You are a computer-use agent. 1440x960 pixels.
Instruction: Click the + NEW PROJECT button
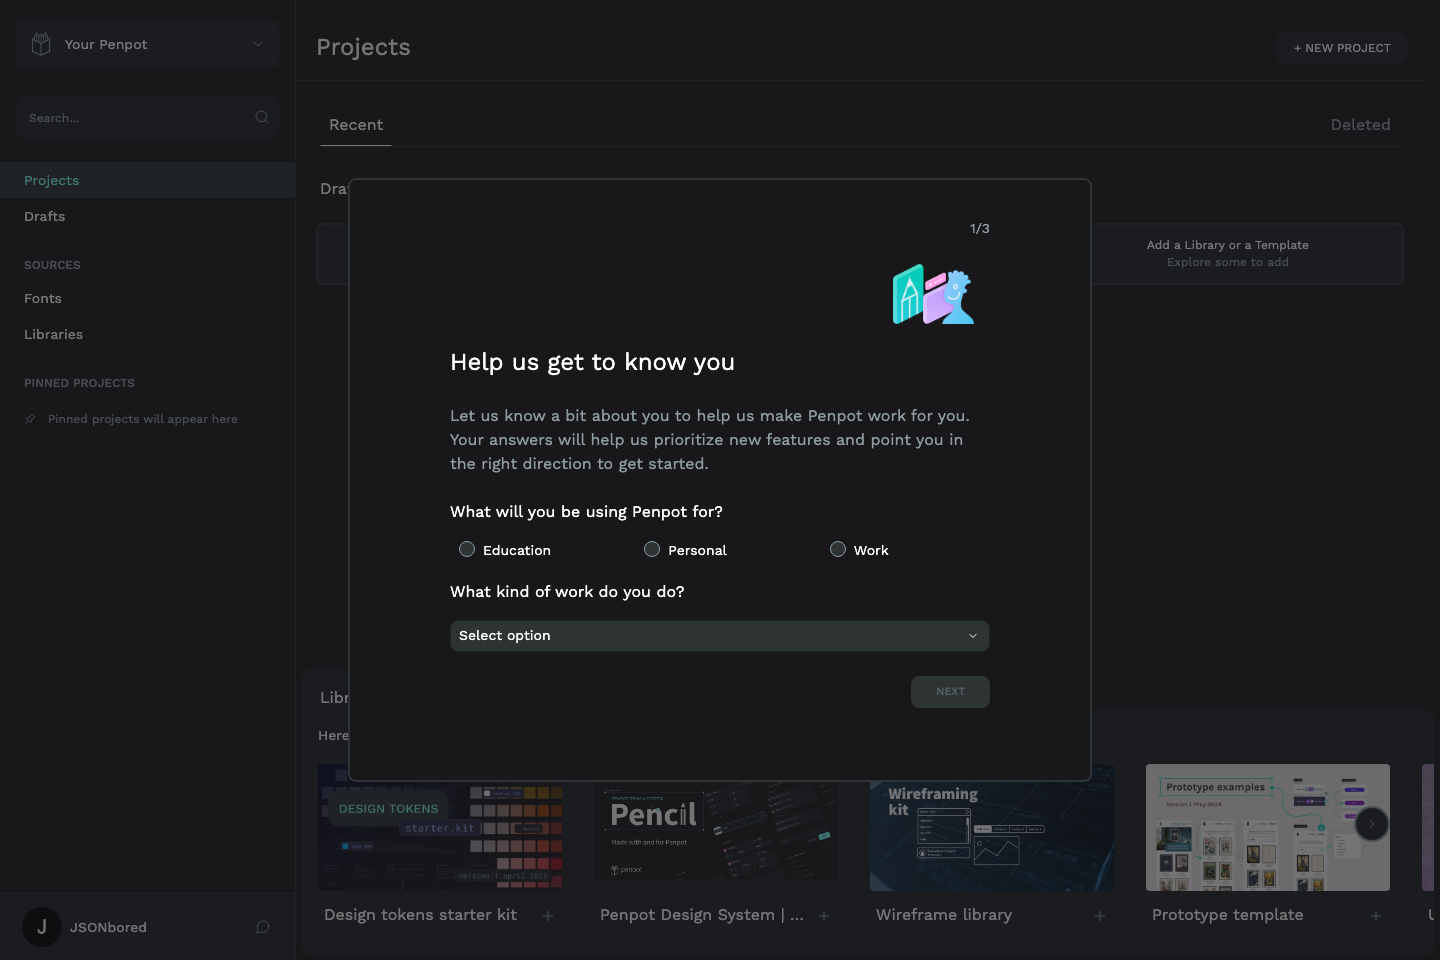(1342, 48)
